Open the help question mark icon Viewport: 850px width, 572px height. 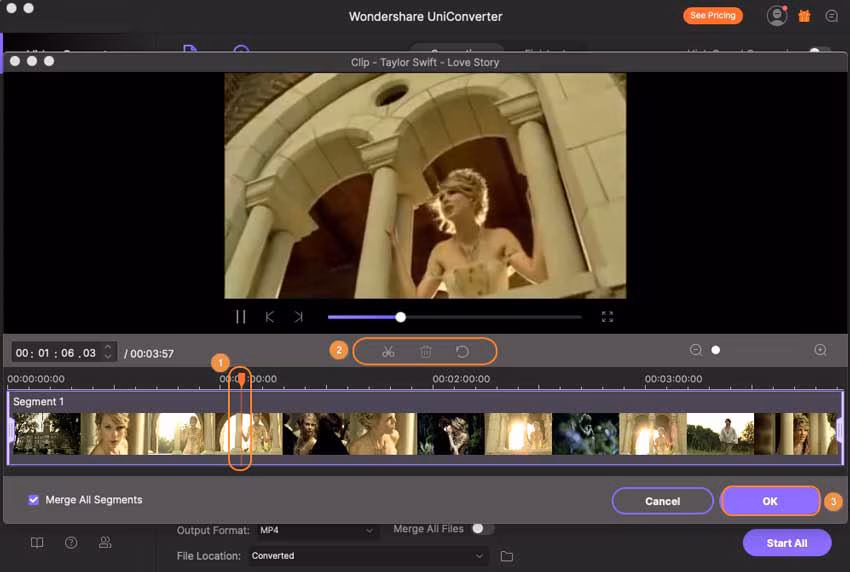pos(71,543)
